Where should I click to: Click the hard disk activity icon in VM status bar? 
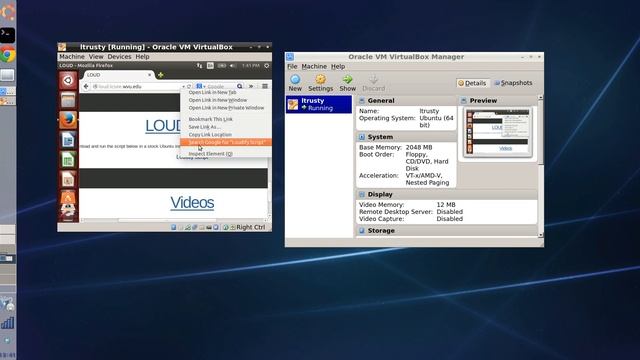(174, 227)
